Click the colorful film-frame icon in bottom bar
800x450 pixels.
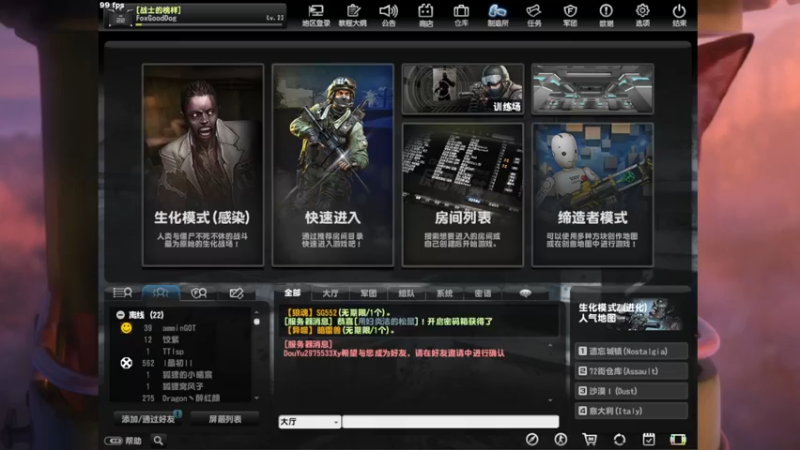(678, 439)
